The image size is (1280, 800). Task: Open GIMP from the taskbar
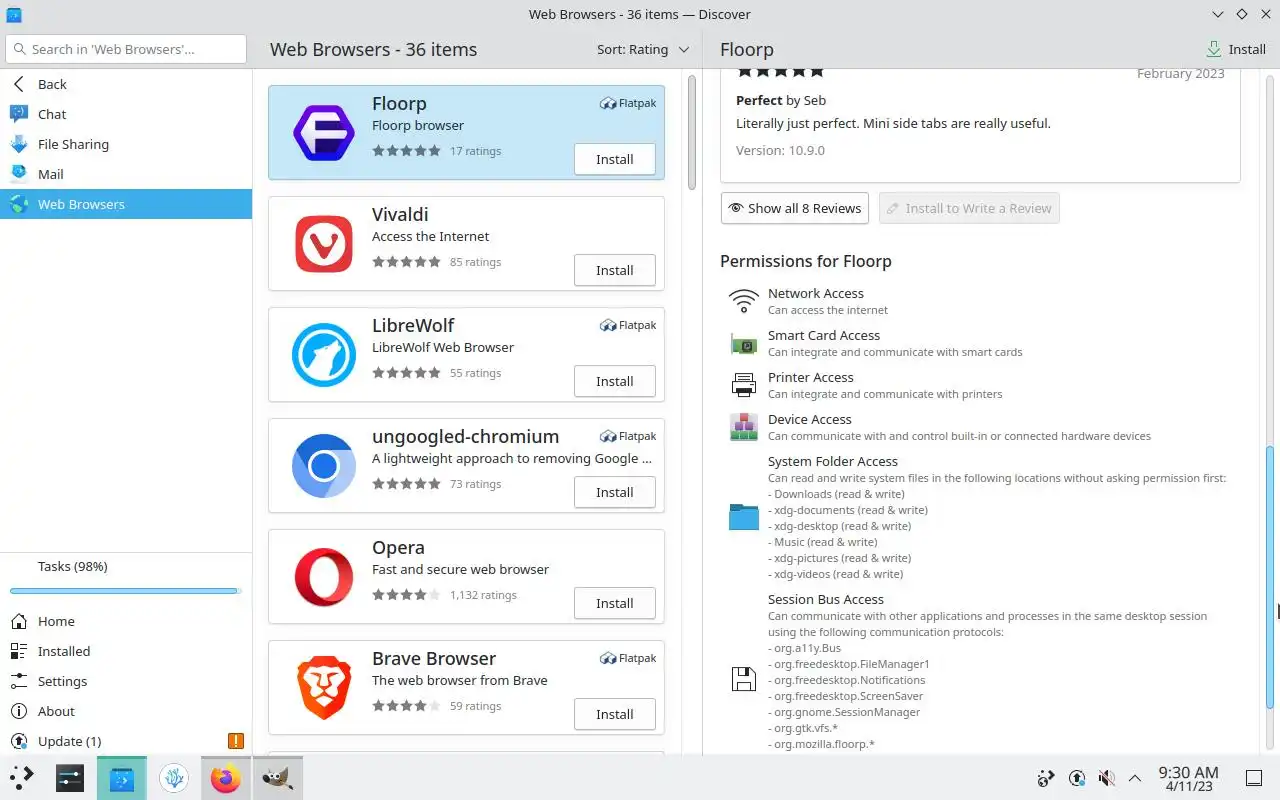click(x=277, y=778)
